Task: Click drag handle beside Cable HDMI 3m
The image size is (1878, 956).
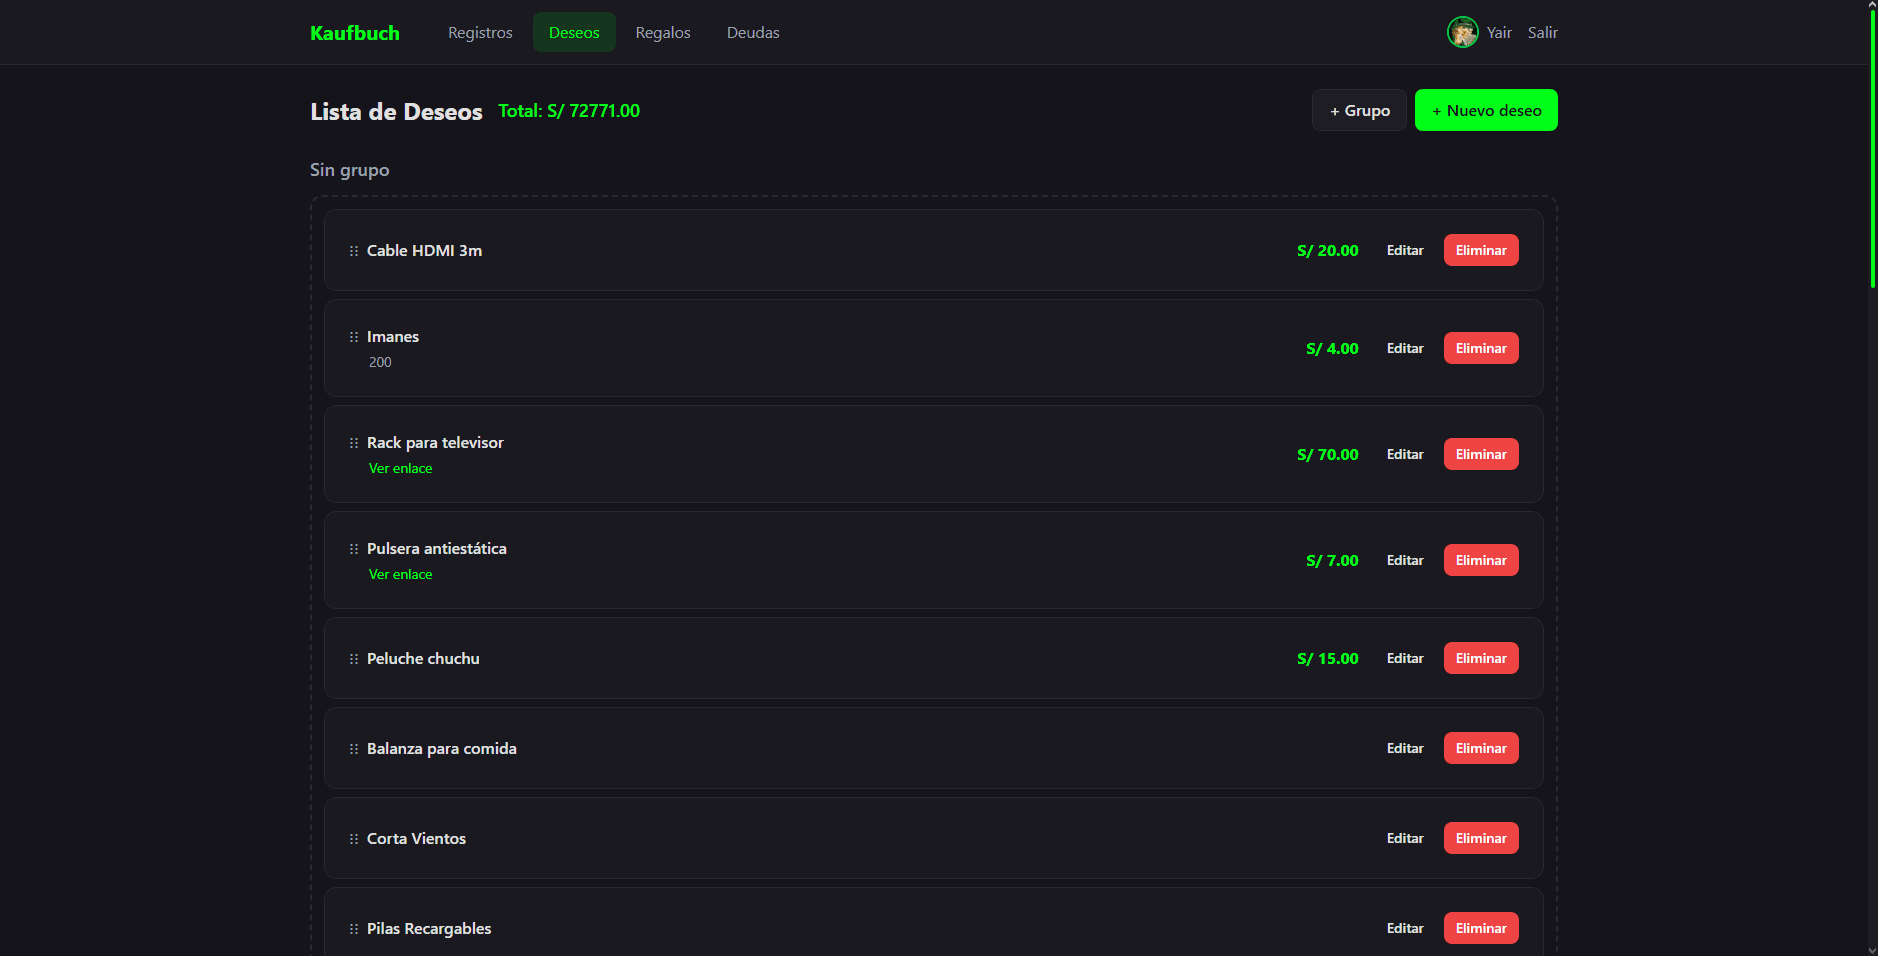Action: (353, 251)
